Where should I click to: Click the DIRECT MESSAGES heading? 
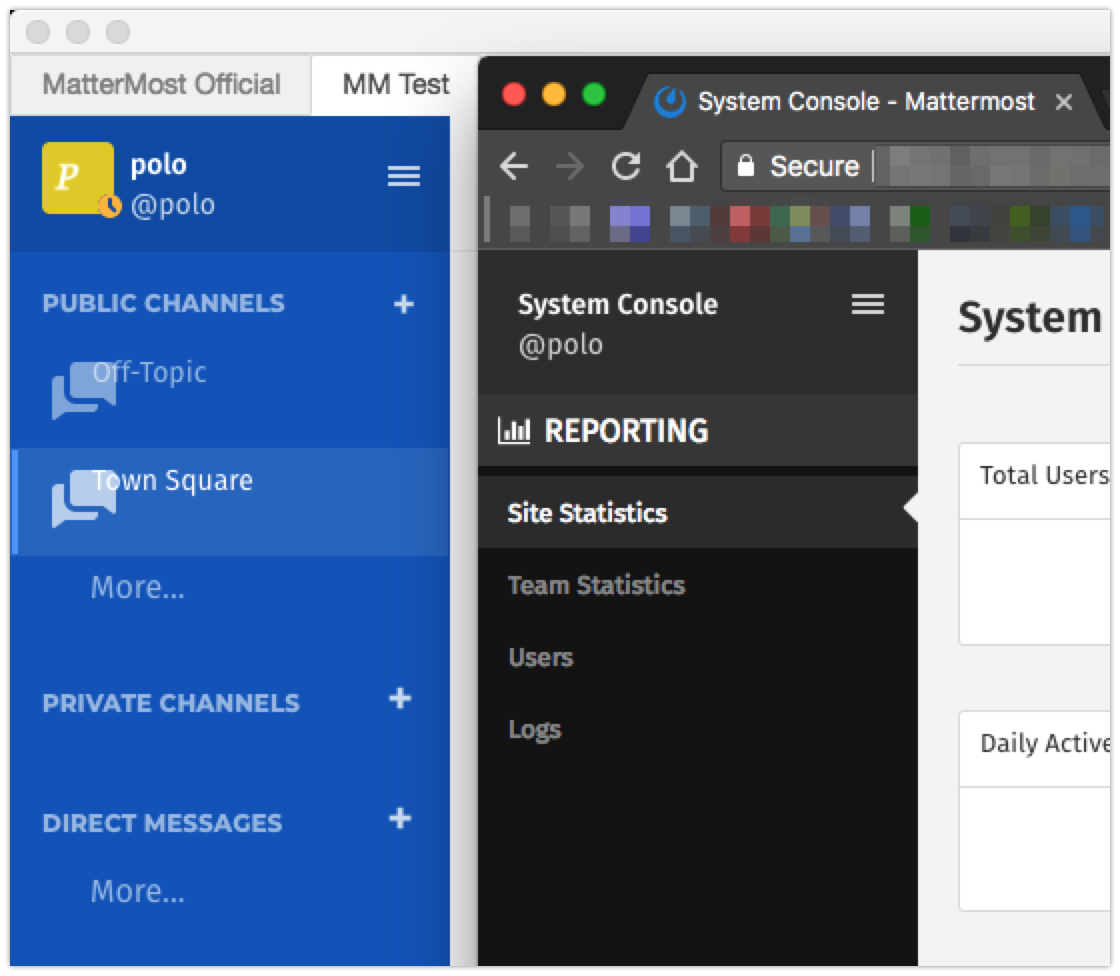(162, 824)
